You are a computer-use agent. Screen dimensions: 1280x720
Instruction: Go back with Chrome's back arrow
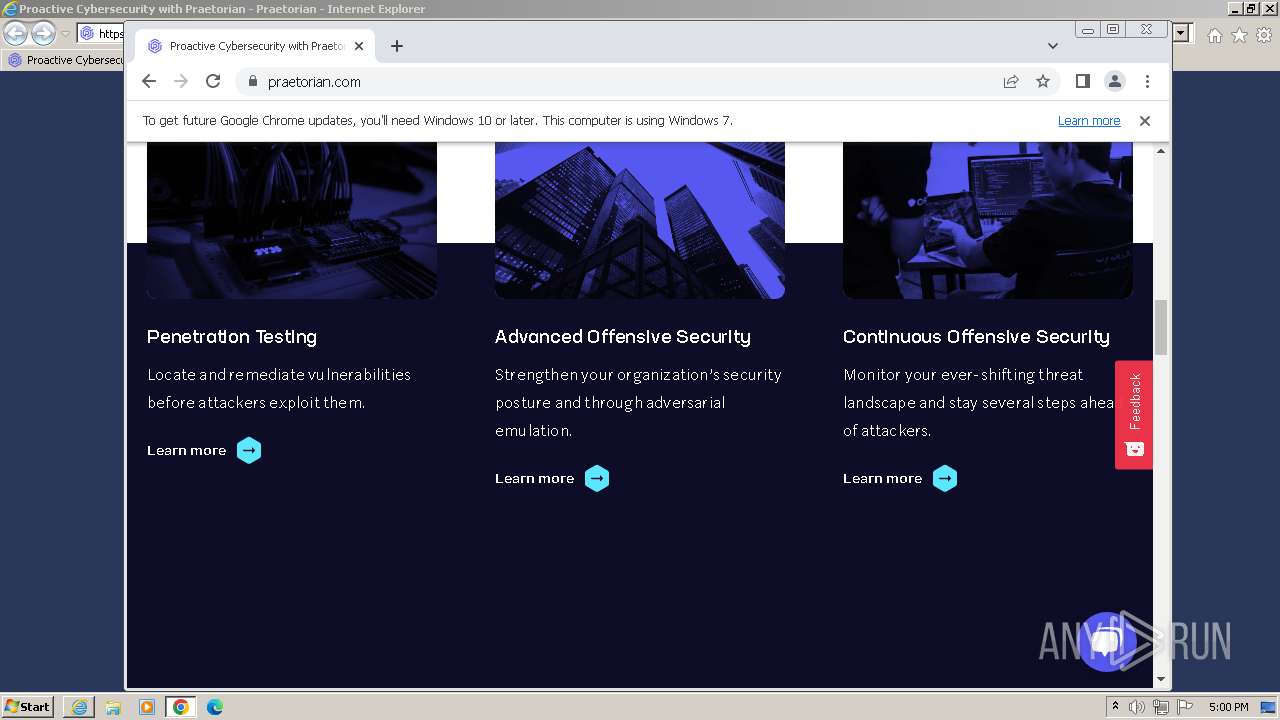[149, 82]
